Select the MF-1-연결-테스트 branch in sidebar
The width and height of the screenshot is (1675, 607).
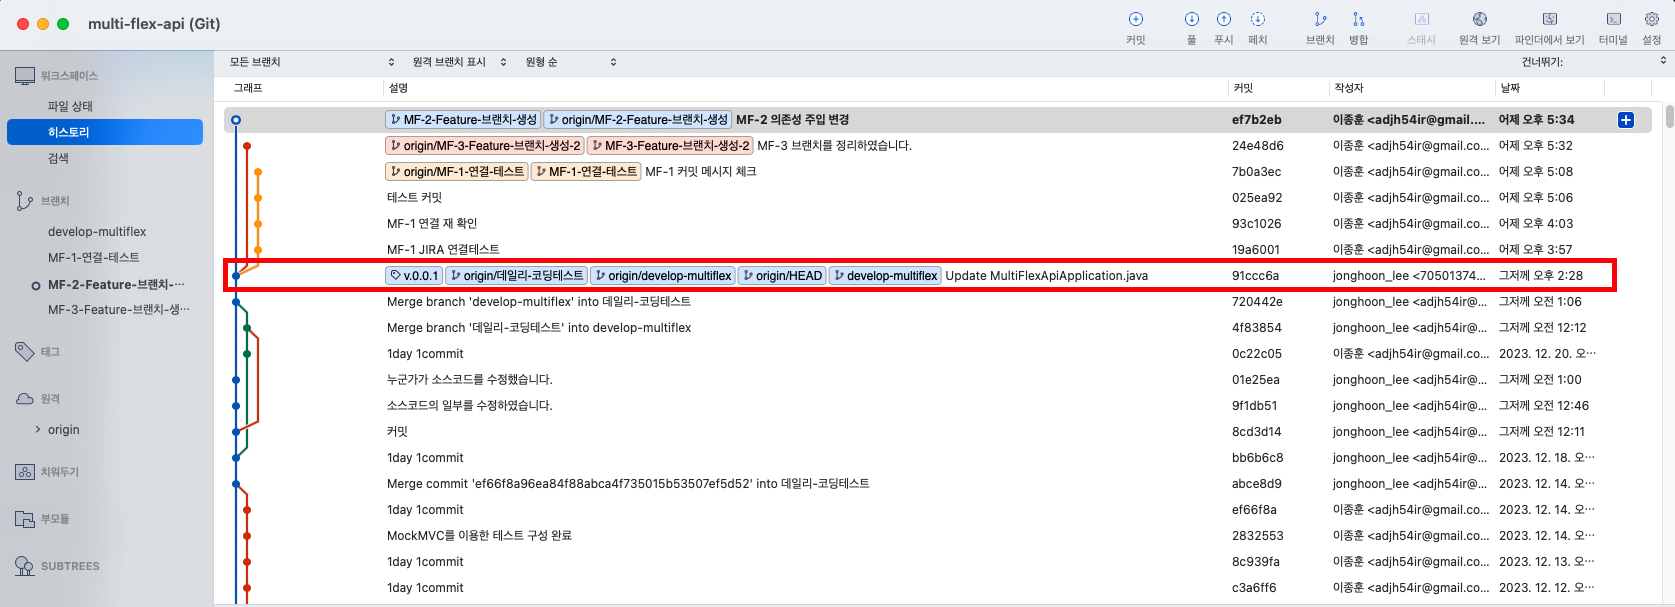click(x=94, y=257)
